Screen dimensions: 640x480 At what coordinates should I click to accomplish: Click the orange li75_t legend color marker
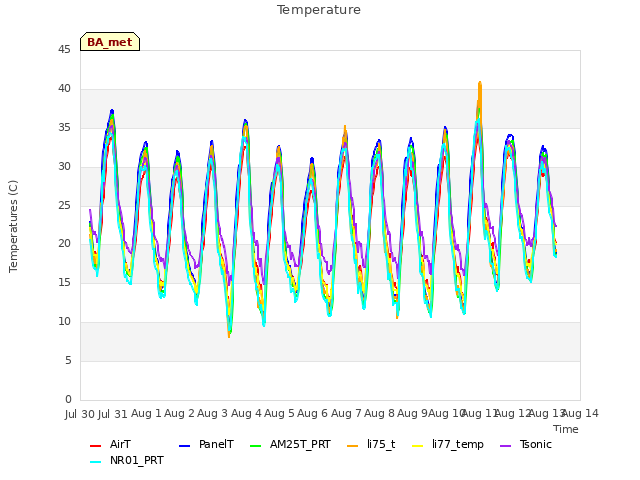point(352,446)
